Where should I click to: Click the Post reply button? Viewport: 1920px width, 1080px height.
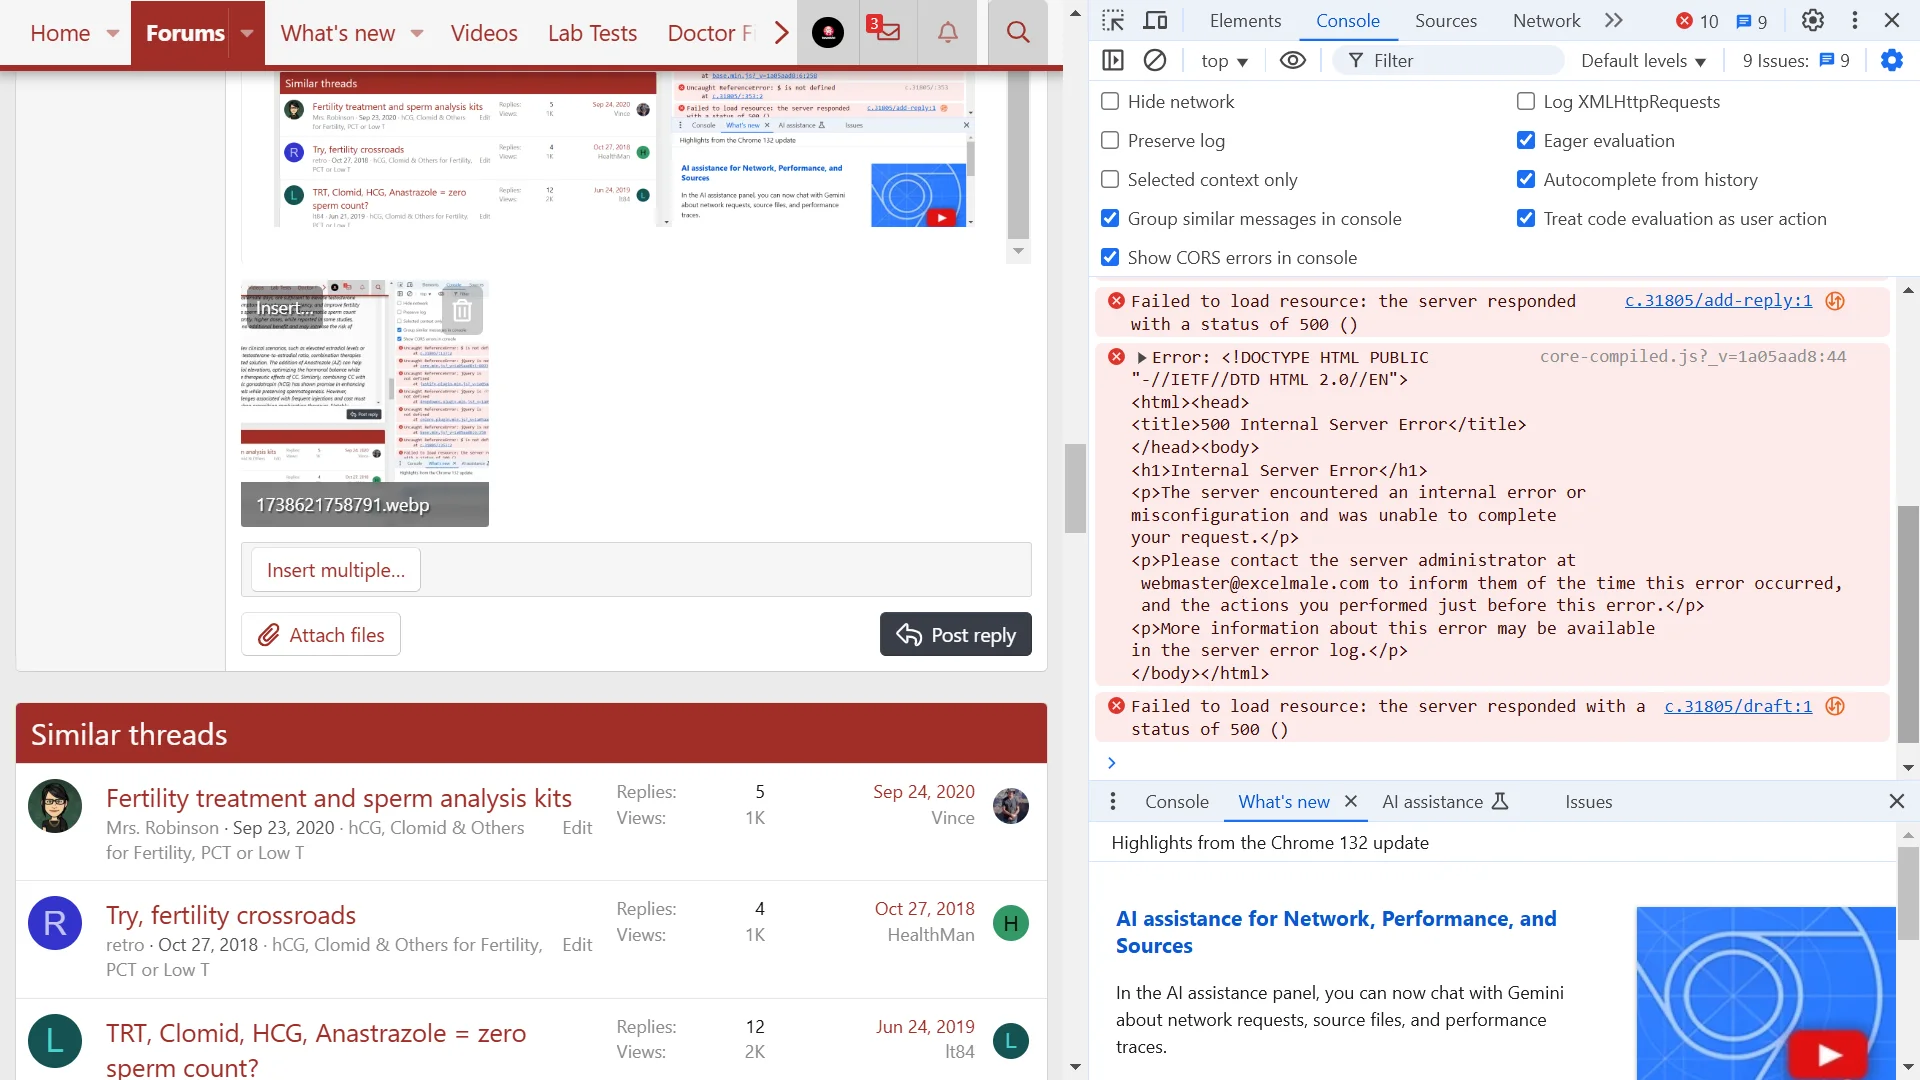click(x=955, y=635)
